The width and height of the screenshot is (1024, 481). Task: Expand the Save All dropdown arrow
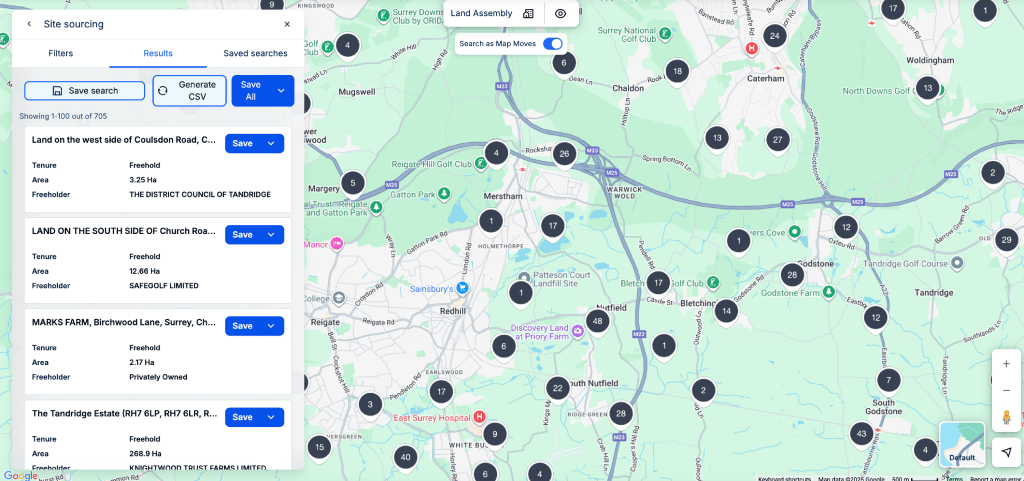(x=281, y=91)
